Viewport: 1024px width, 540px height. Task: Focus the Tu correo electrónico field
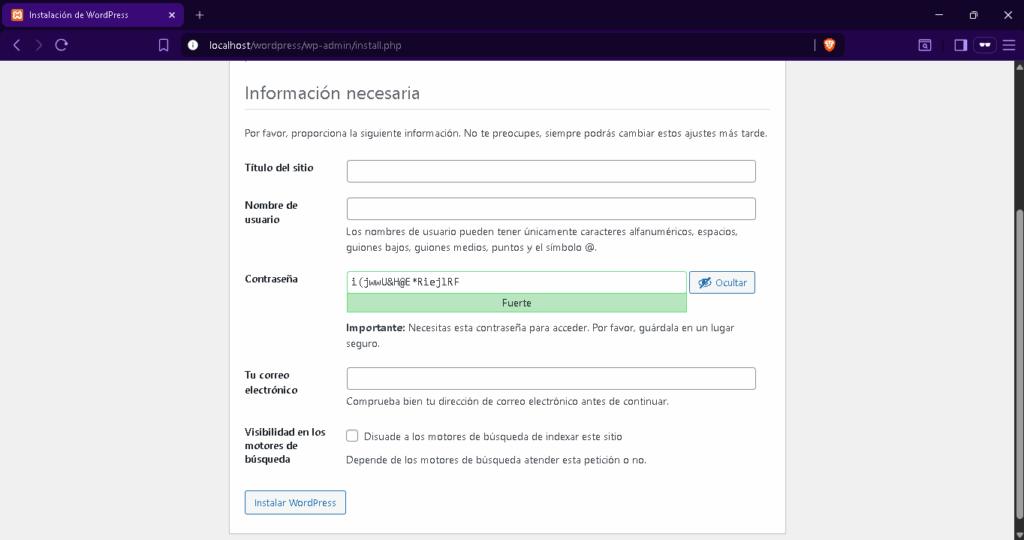click(x=551, y=379)
